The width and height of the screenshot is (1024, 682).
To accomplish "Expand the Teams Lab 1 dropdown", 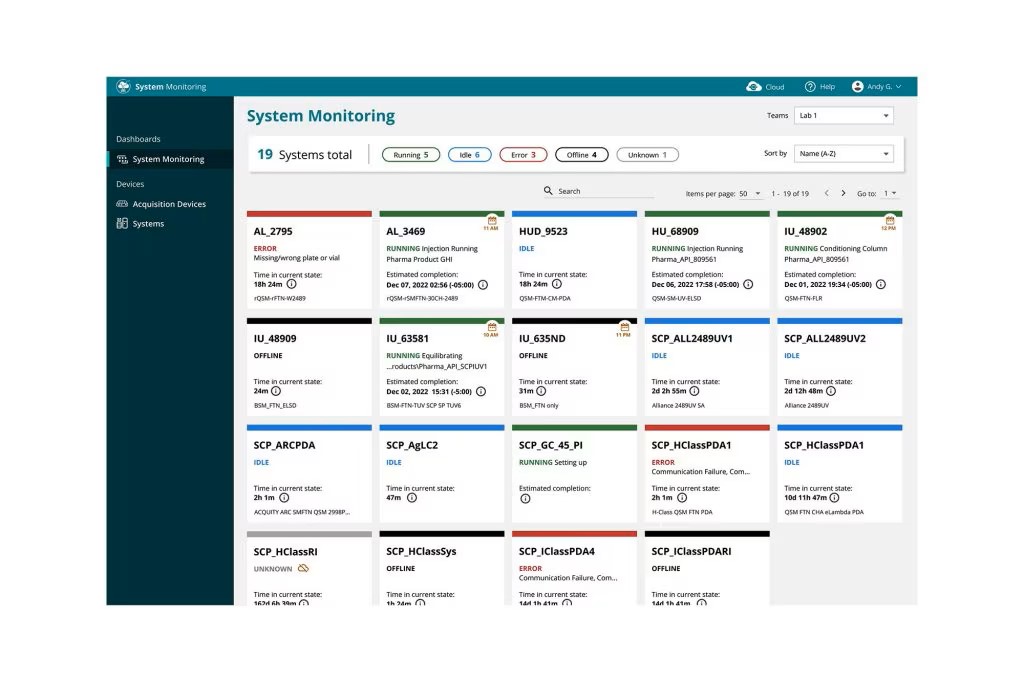I will click(844, 116).
